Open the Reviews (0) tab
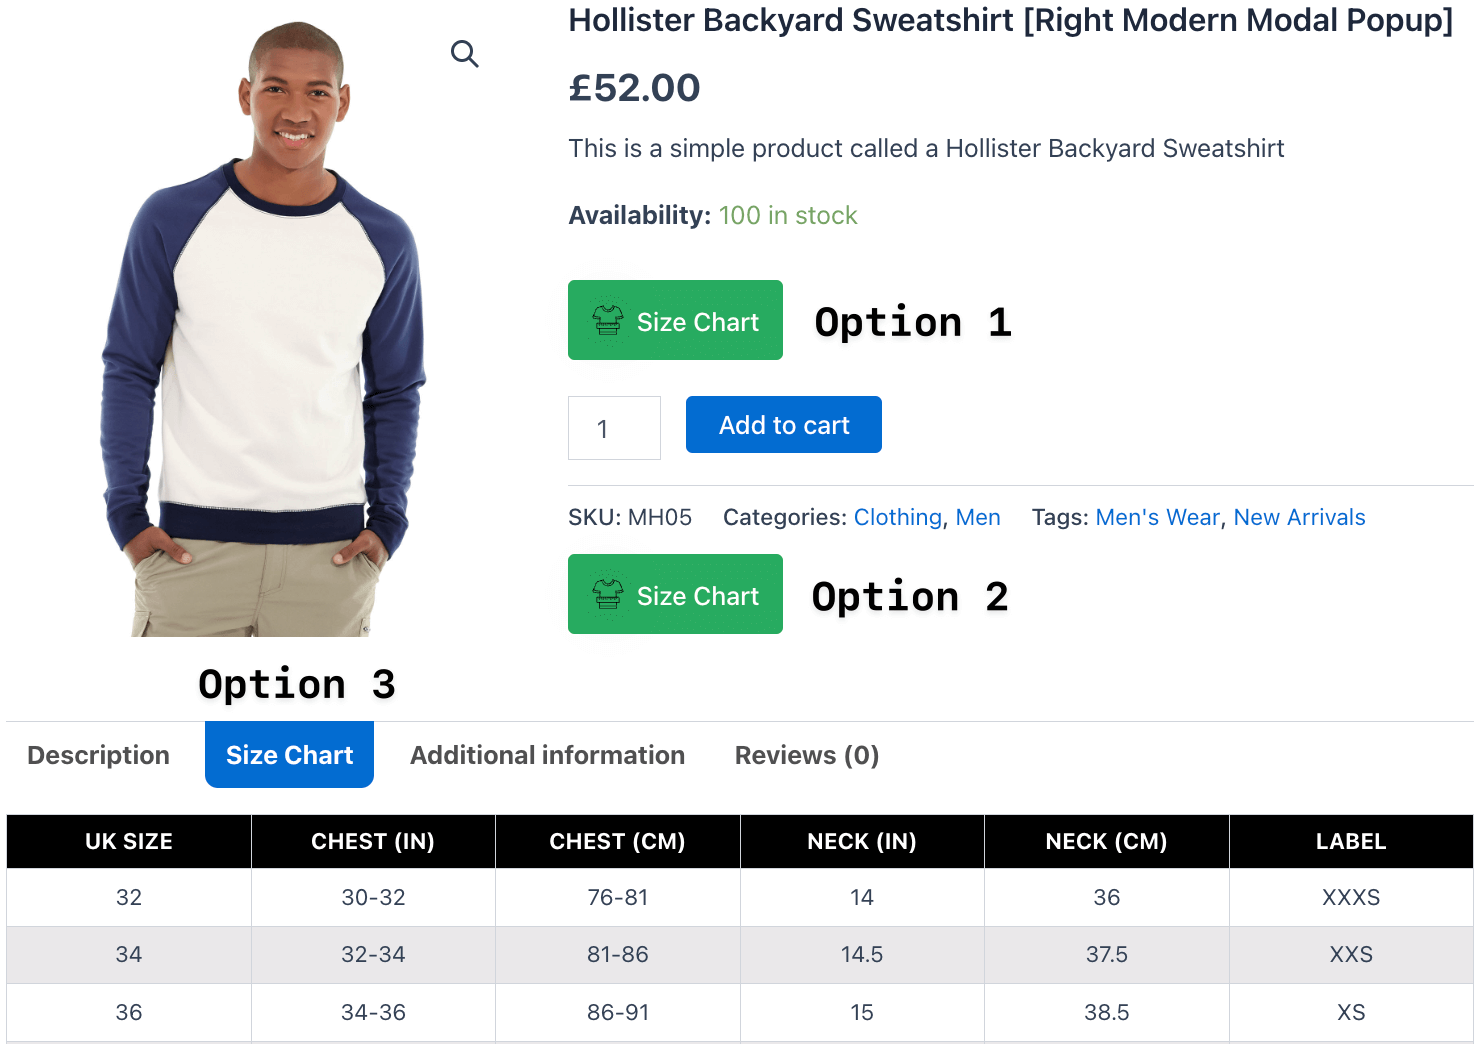 click(807, 755)
